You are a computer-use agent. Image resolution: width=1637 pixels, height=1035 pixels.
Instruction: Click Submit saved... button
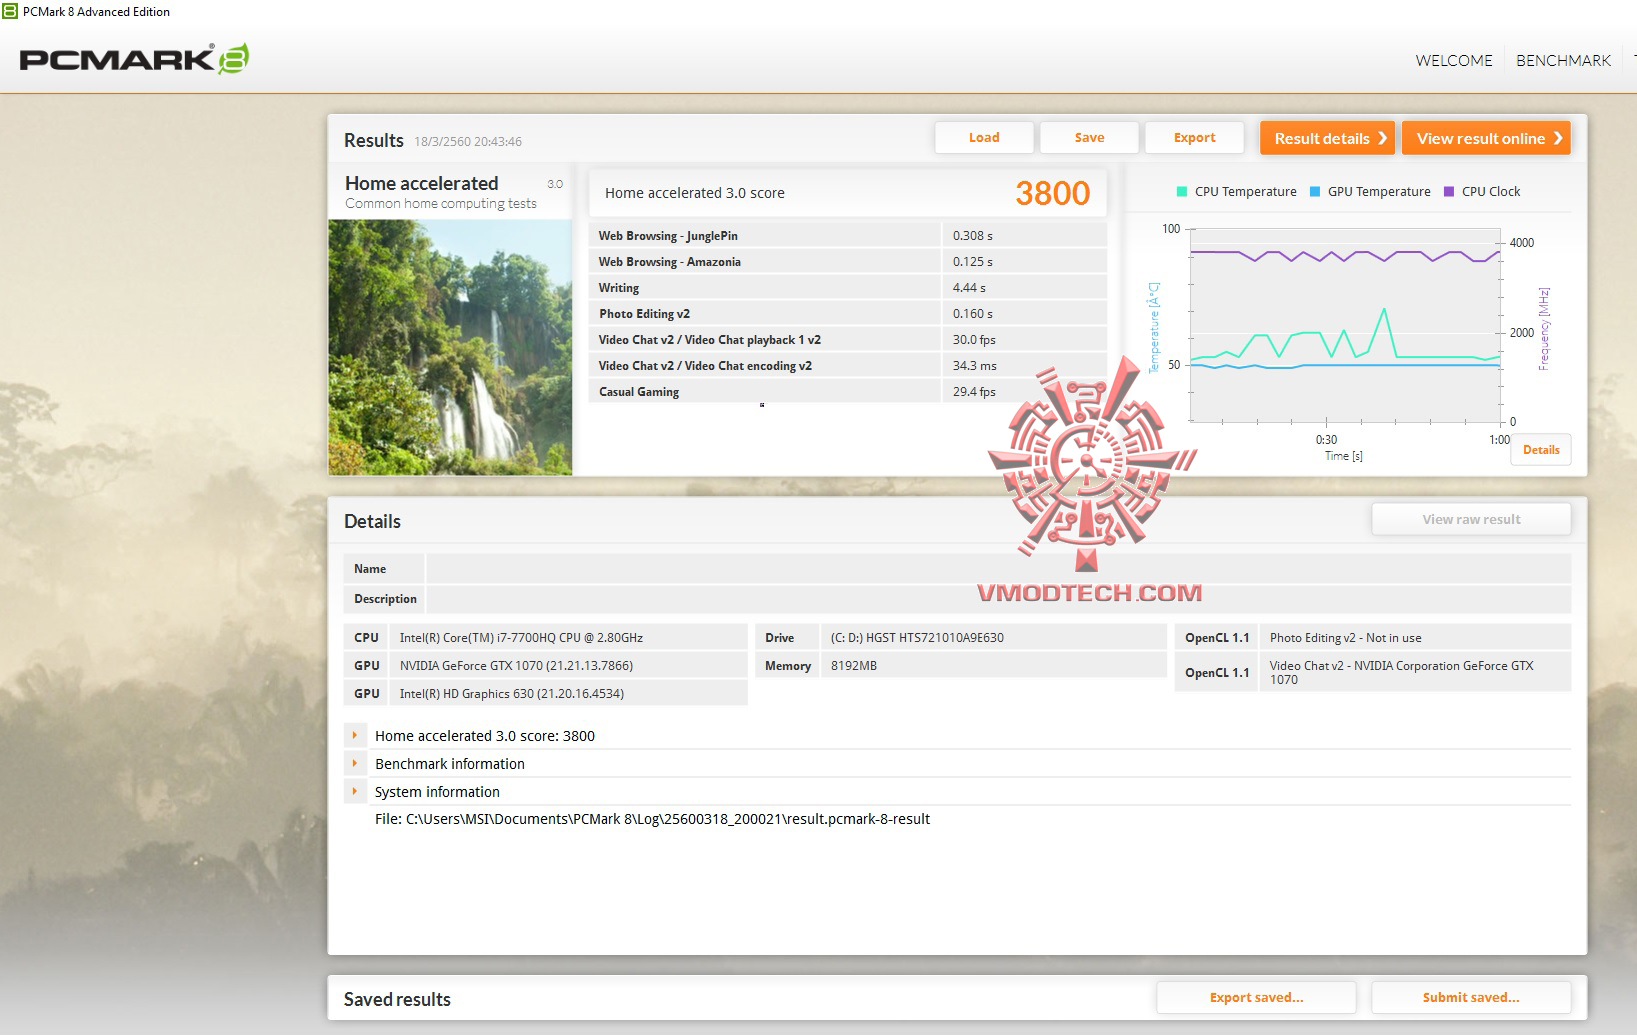(1471, 997)
